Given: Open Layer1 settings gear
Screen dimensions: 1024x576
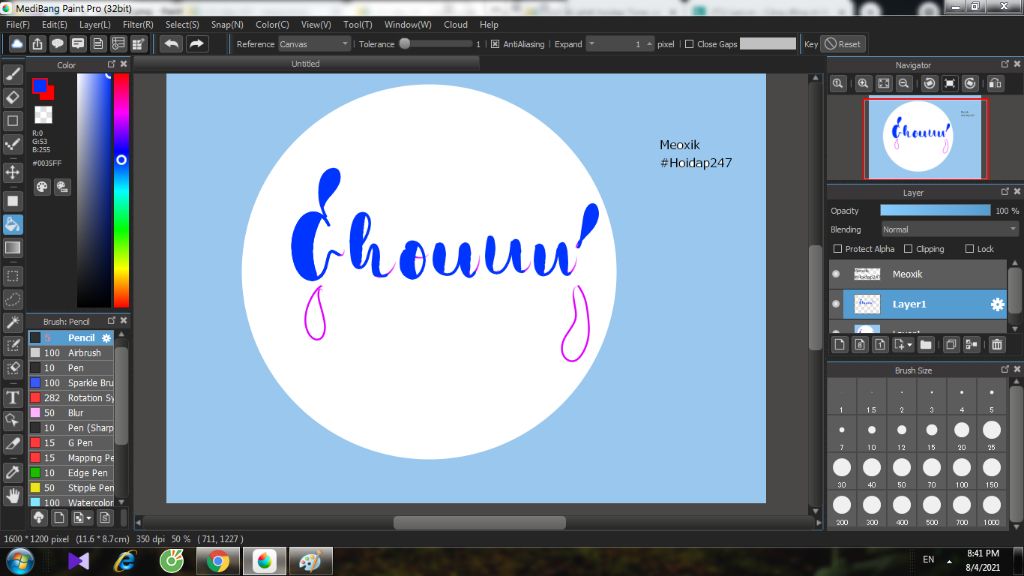Looking at the screenshot, I should 997,304.
